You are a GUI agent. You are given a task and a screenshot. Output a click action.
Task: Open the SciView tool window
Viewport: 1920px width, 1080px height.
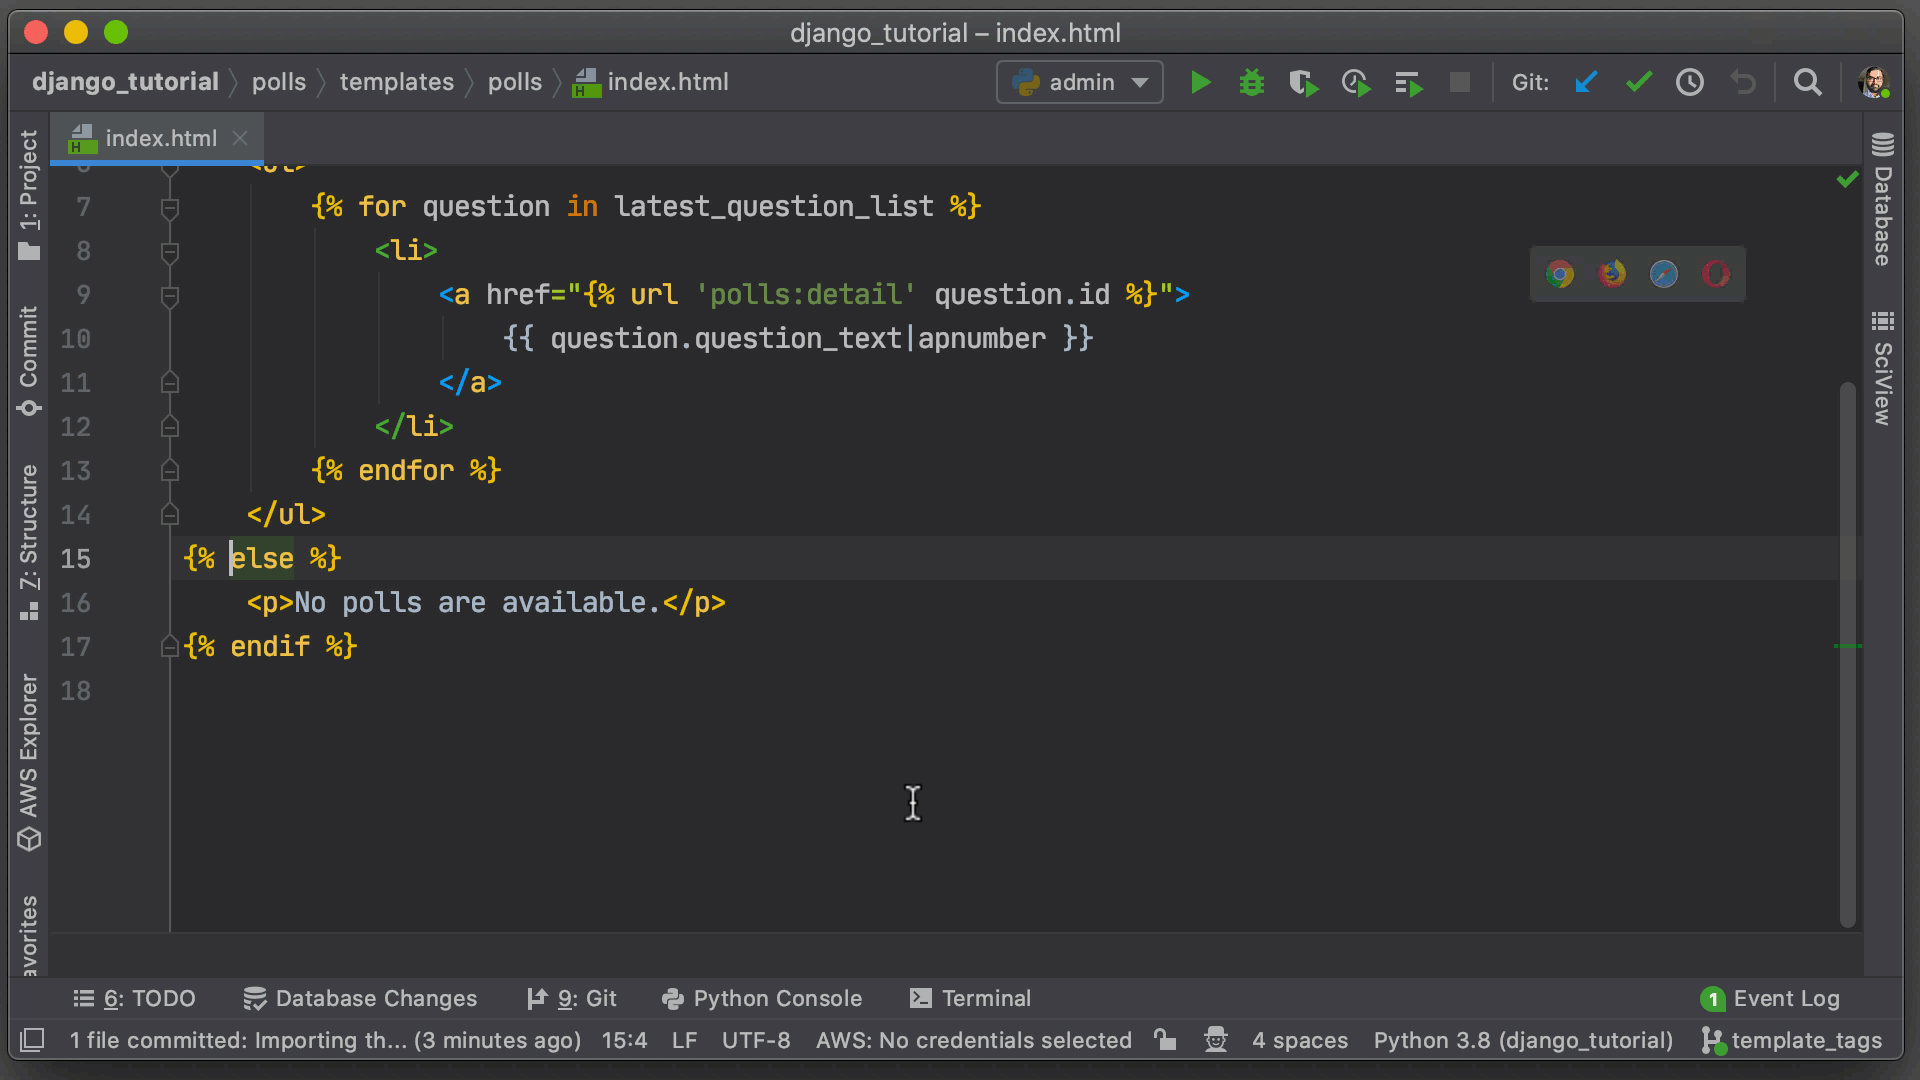pos(1883,368)
